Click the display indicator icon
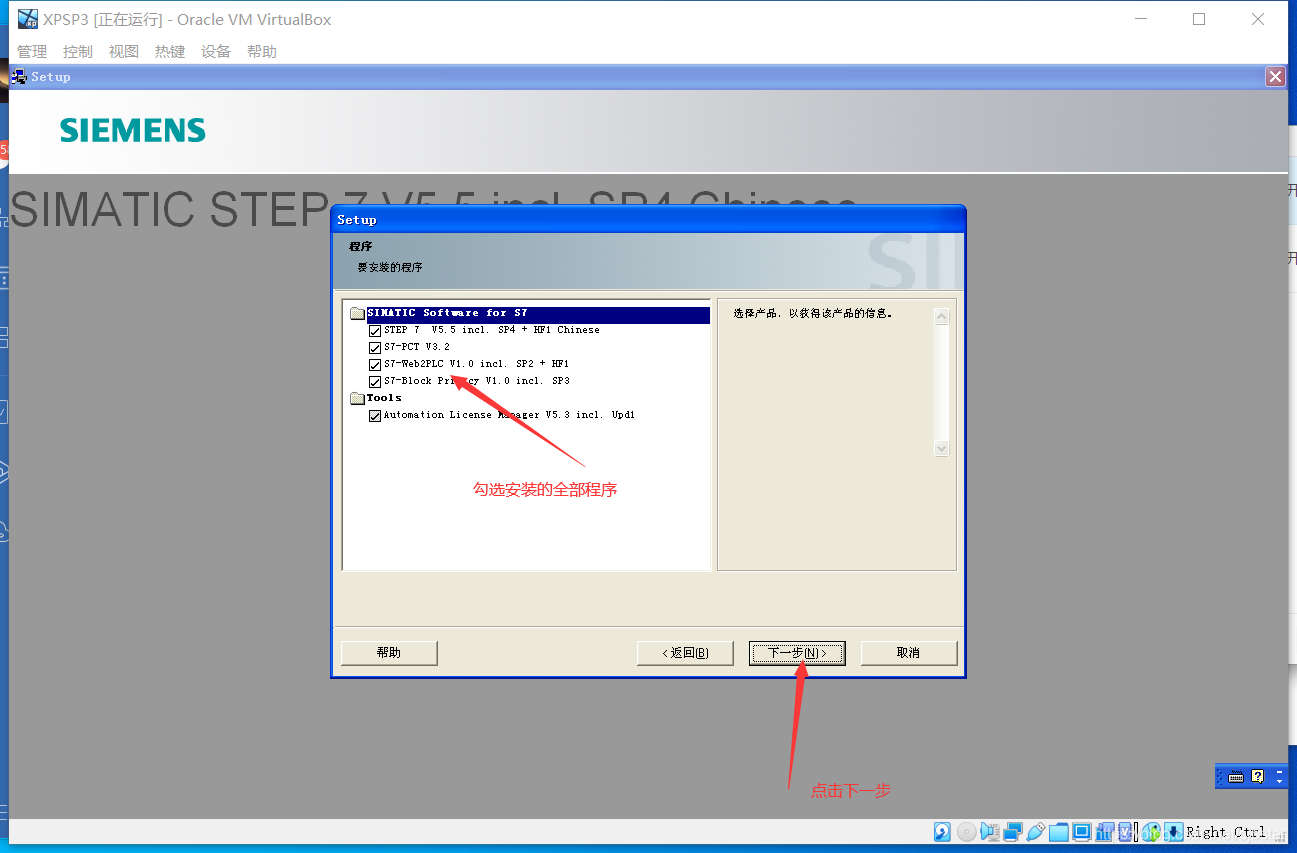Viewport: 1297px width, 853px height. click(x=1081, y=832)
